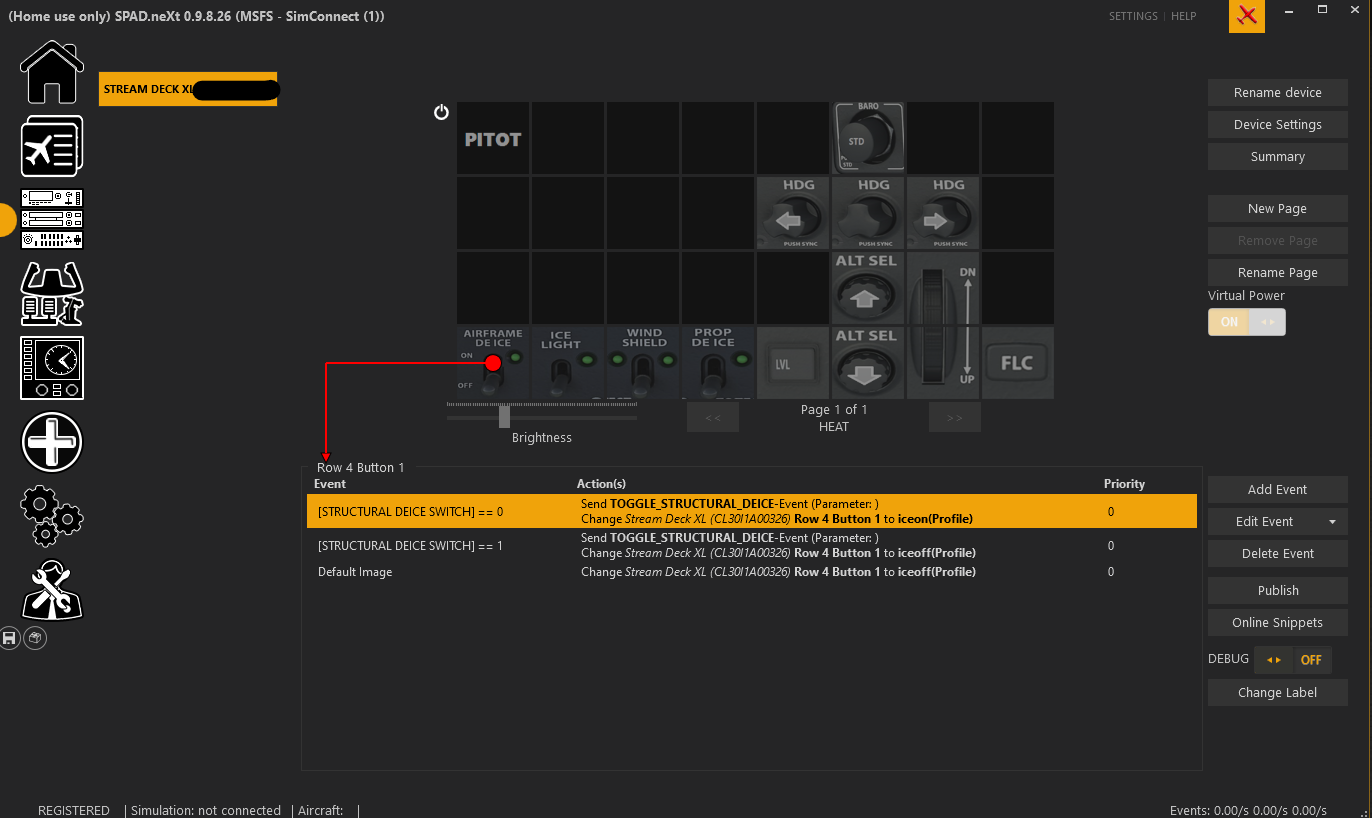The image size is (1372, 818).
Task: Click the Priority column header
Action: 1124,484
